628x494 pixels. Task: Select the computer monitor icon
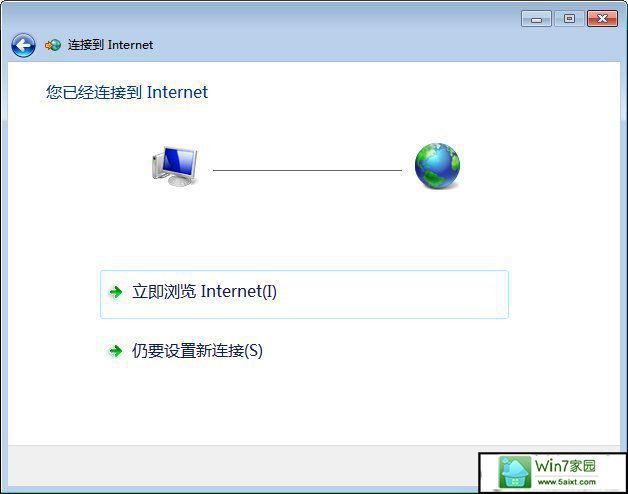[x=175, y=166]
